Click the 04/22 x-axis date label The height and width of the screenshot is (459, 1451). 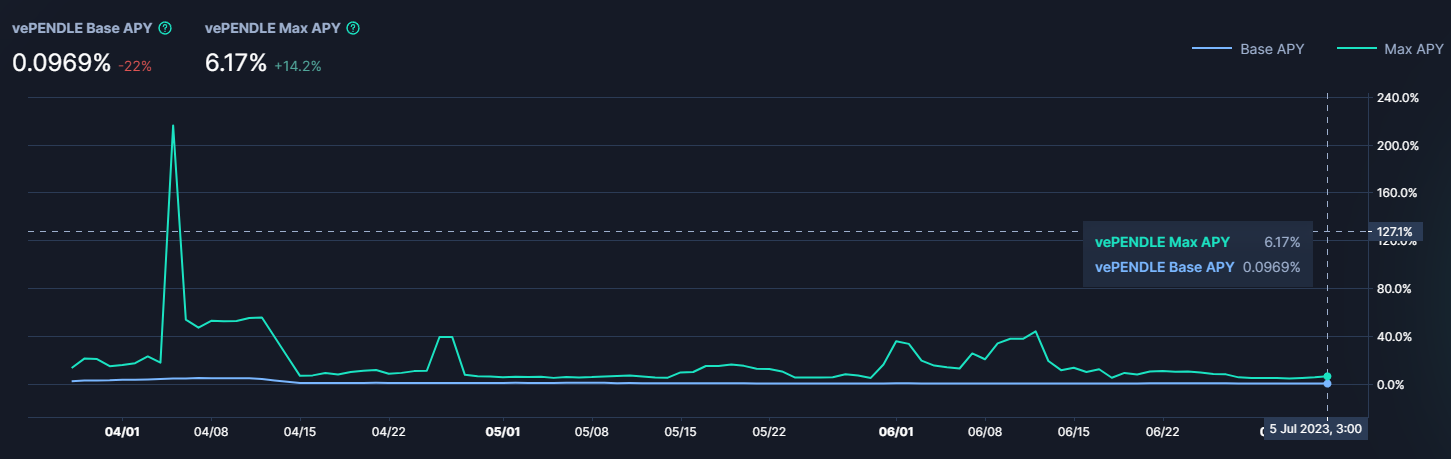388,432
